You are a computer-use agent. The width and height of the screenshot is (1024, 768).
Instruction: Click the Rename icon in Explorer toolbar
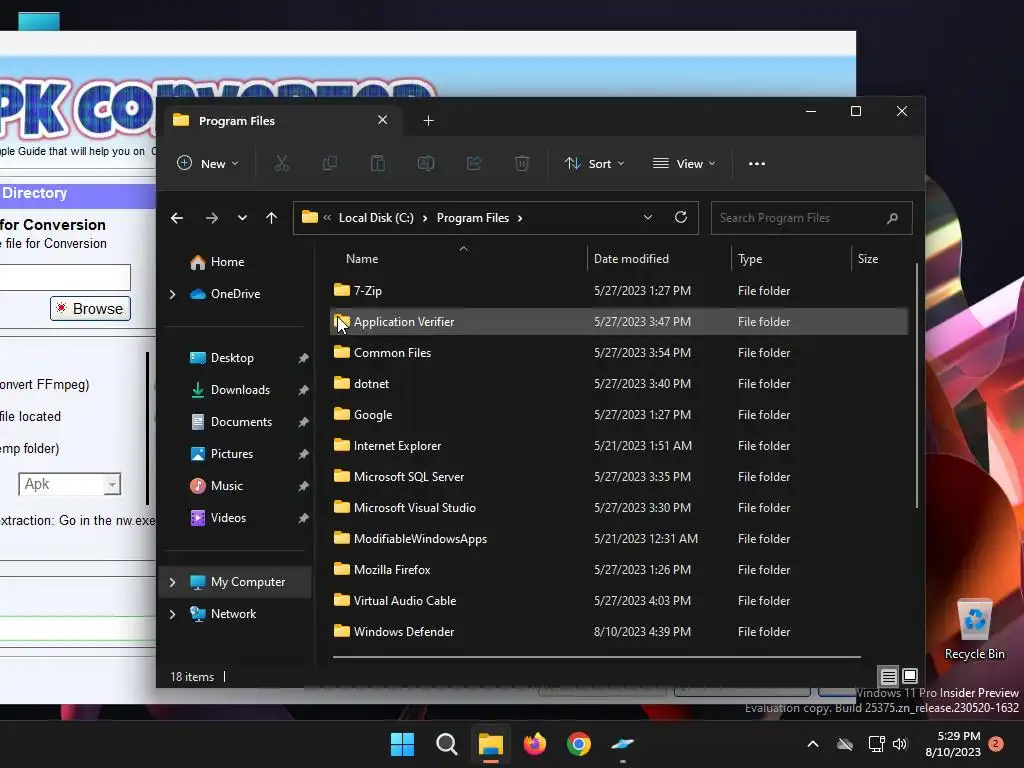pos(426,163)
